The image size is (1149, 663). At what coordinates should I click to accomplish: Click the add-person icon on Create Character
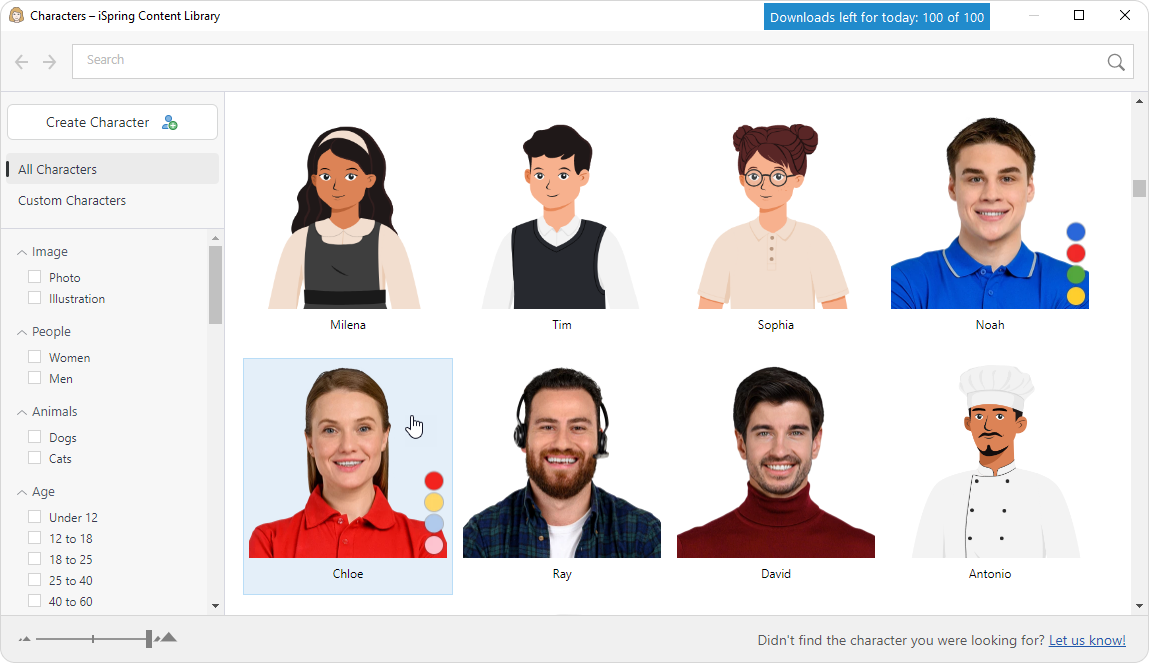click(x=169, y=122)
